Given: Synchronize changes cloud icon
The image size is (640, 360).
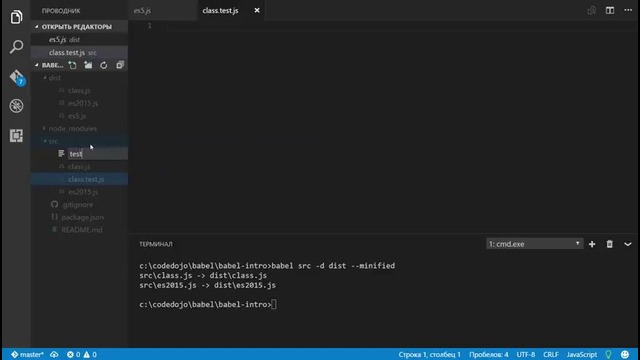Looking at the screenshot, I should click(x=54, y=354).
